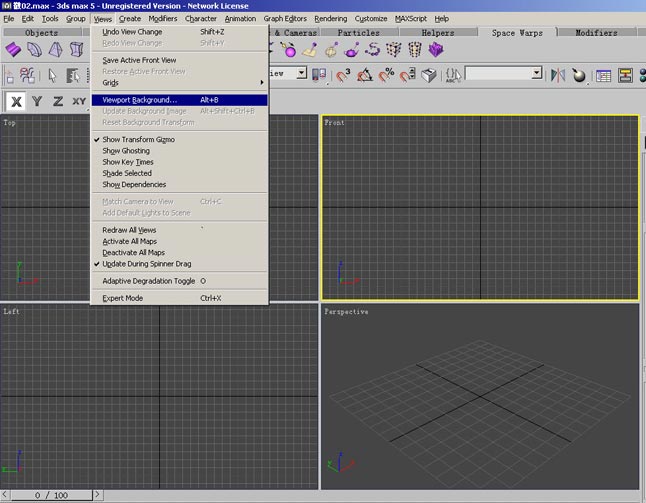Choose Expert Mode in Views menu
Image resolution: width=646 pixels, height=503 pixels.
click(180, 298)
